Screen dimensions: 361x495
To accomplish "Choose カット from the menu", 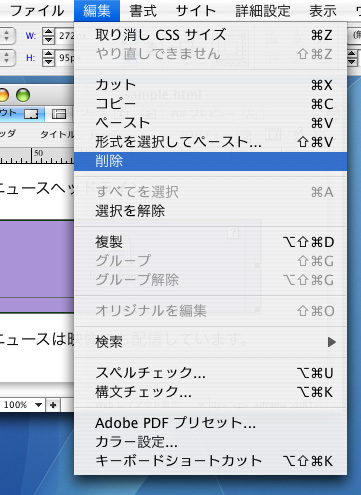I will pyautogui.click(x=210, y=85).
